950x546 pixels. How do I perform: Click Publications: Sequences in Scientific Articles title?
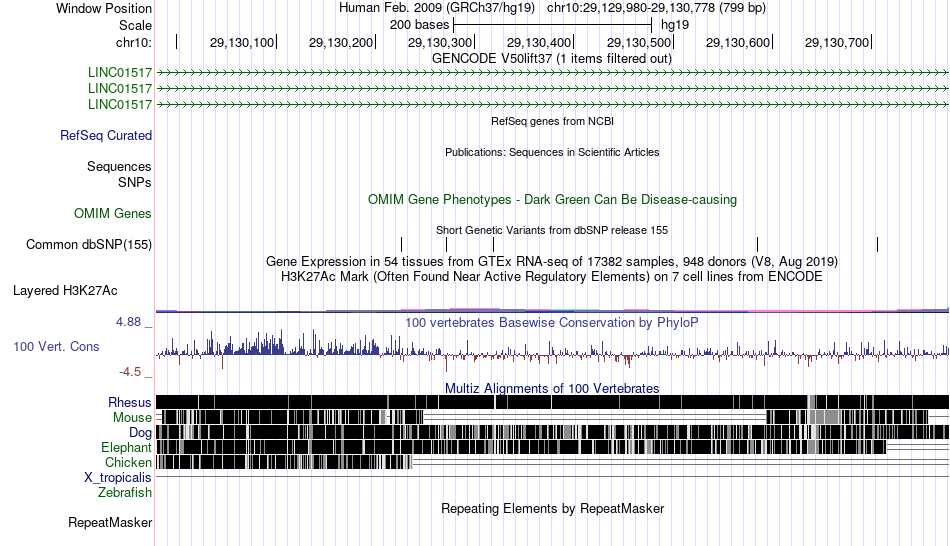pos(552,152)
